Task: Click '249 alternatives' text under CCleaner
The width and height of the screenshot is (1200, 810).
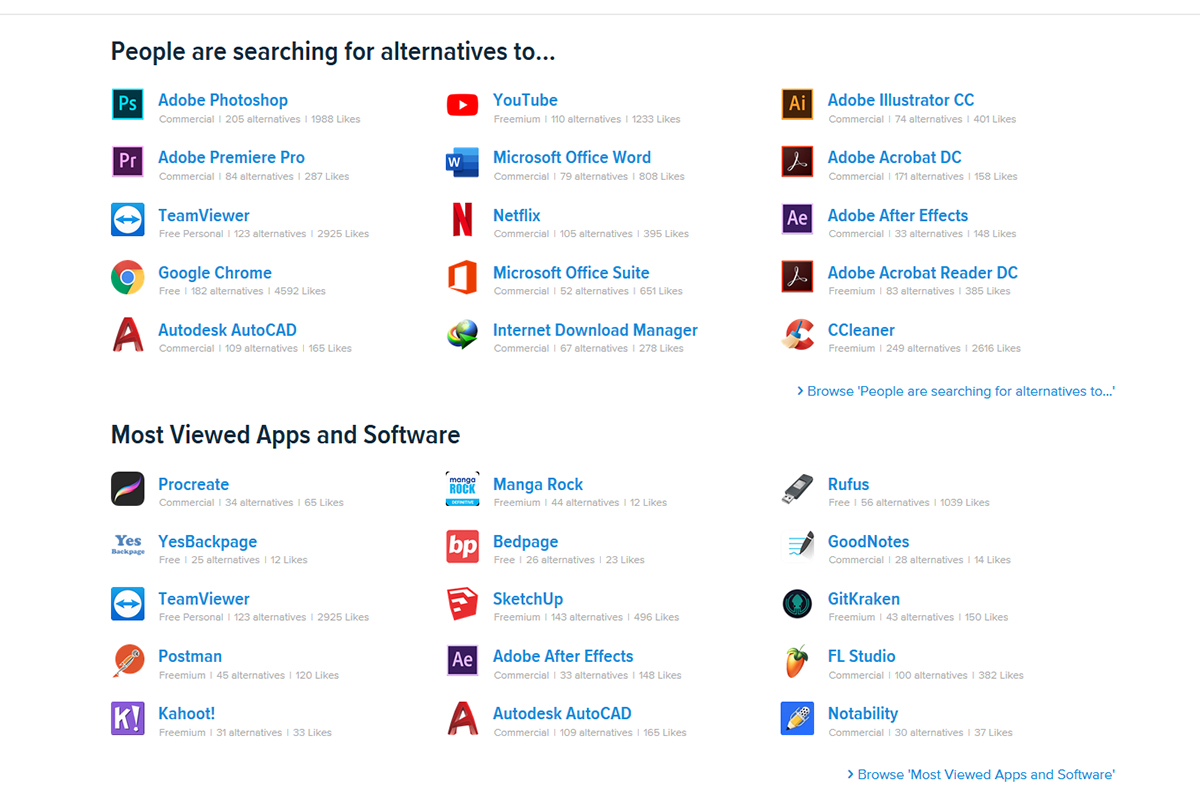Action: 923,349
